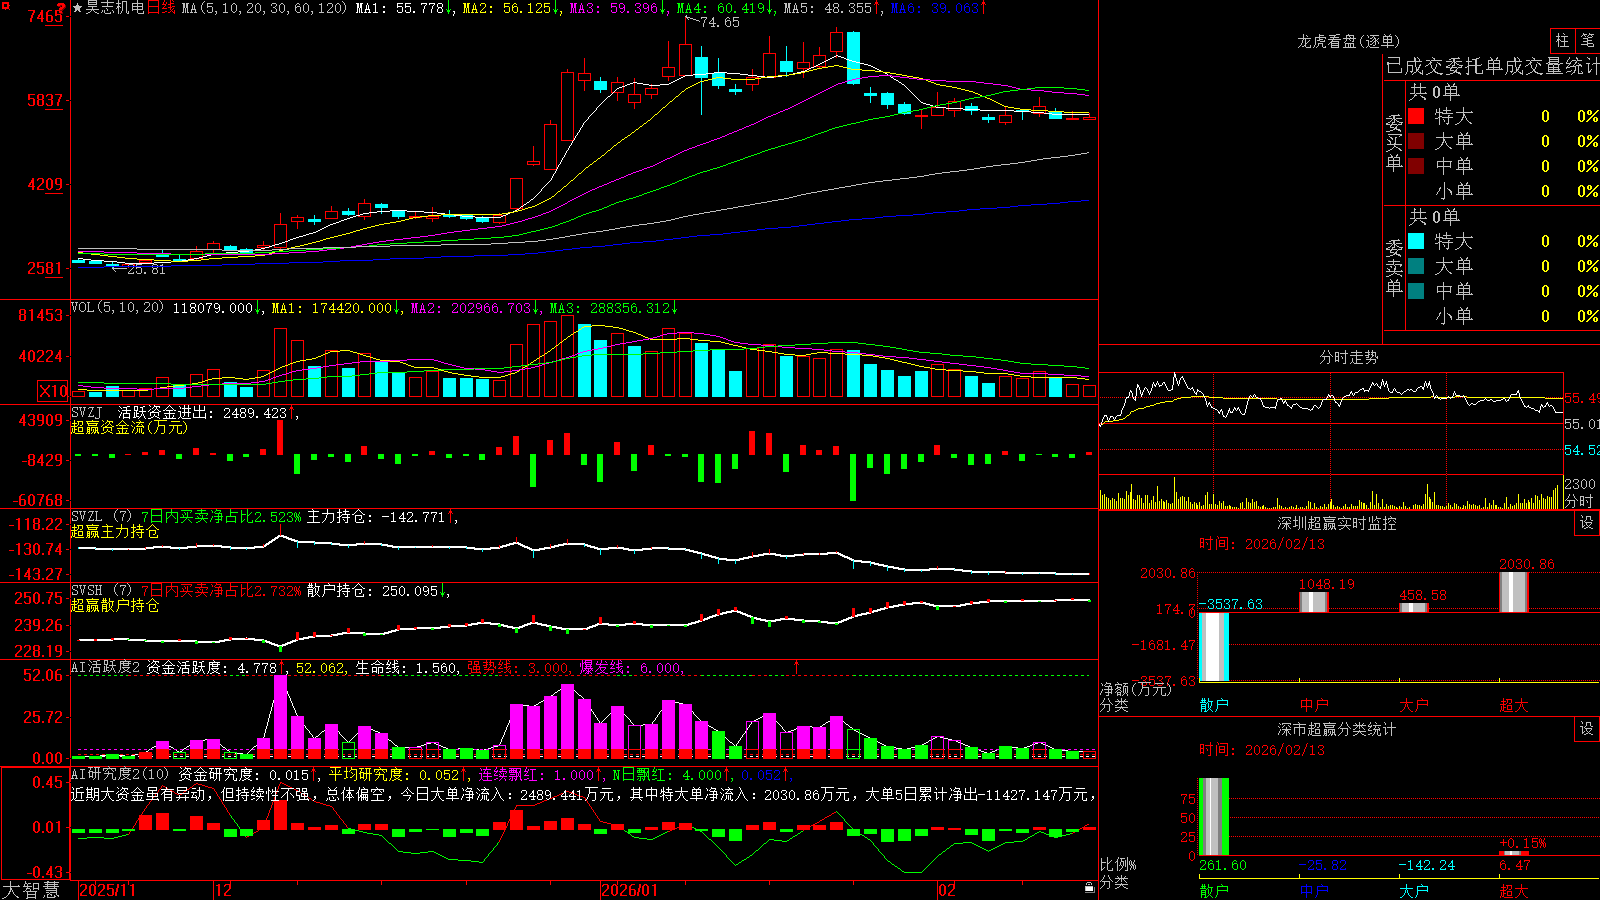Click the 分时走势 panel title
The image size is (1600, 900).
[x=1348, y=357]
